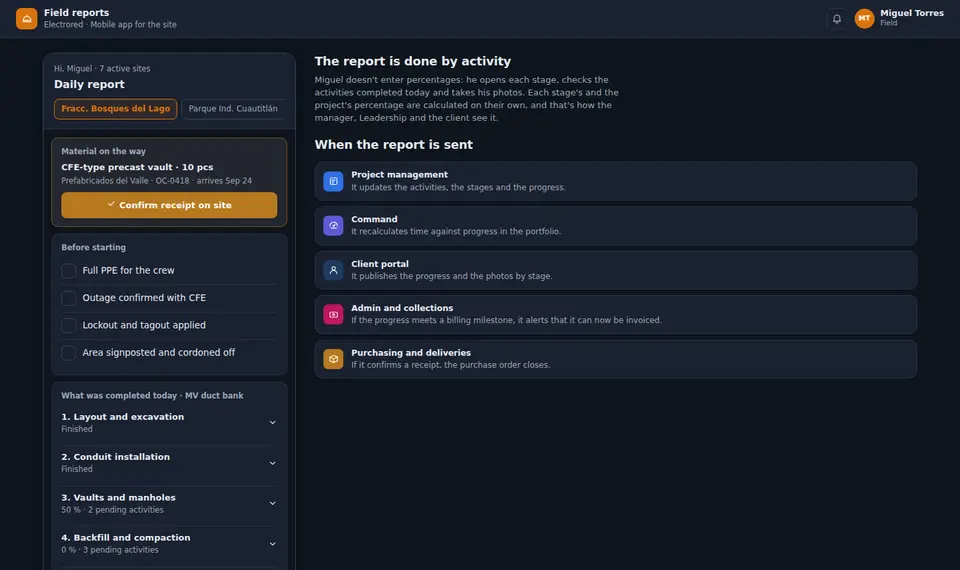Click the orange Field reports app logo

(x=26, y=18)
